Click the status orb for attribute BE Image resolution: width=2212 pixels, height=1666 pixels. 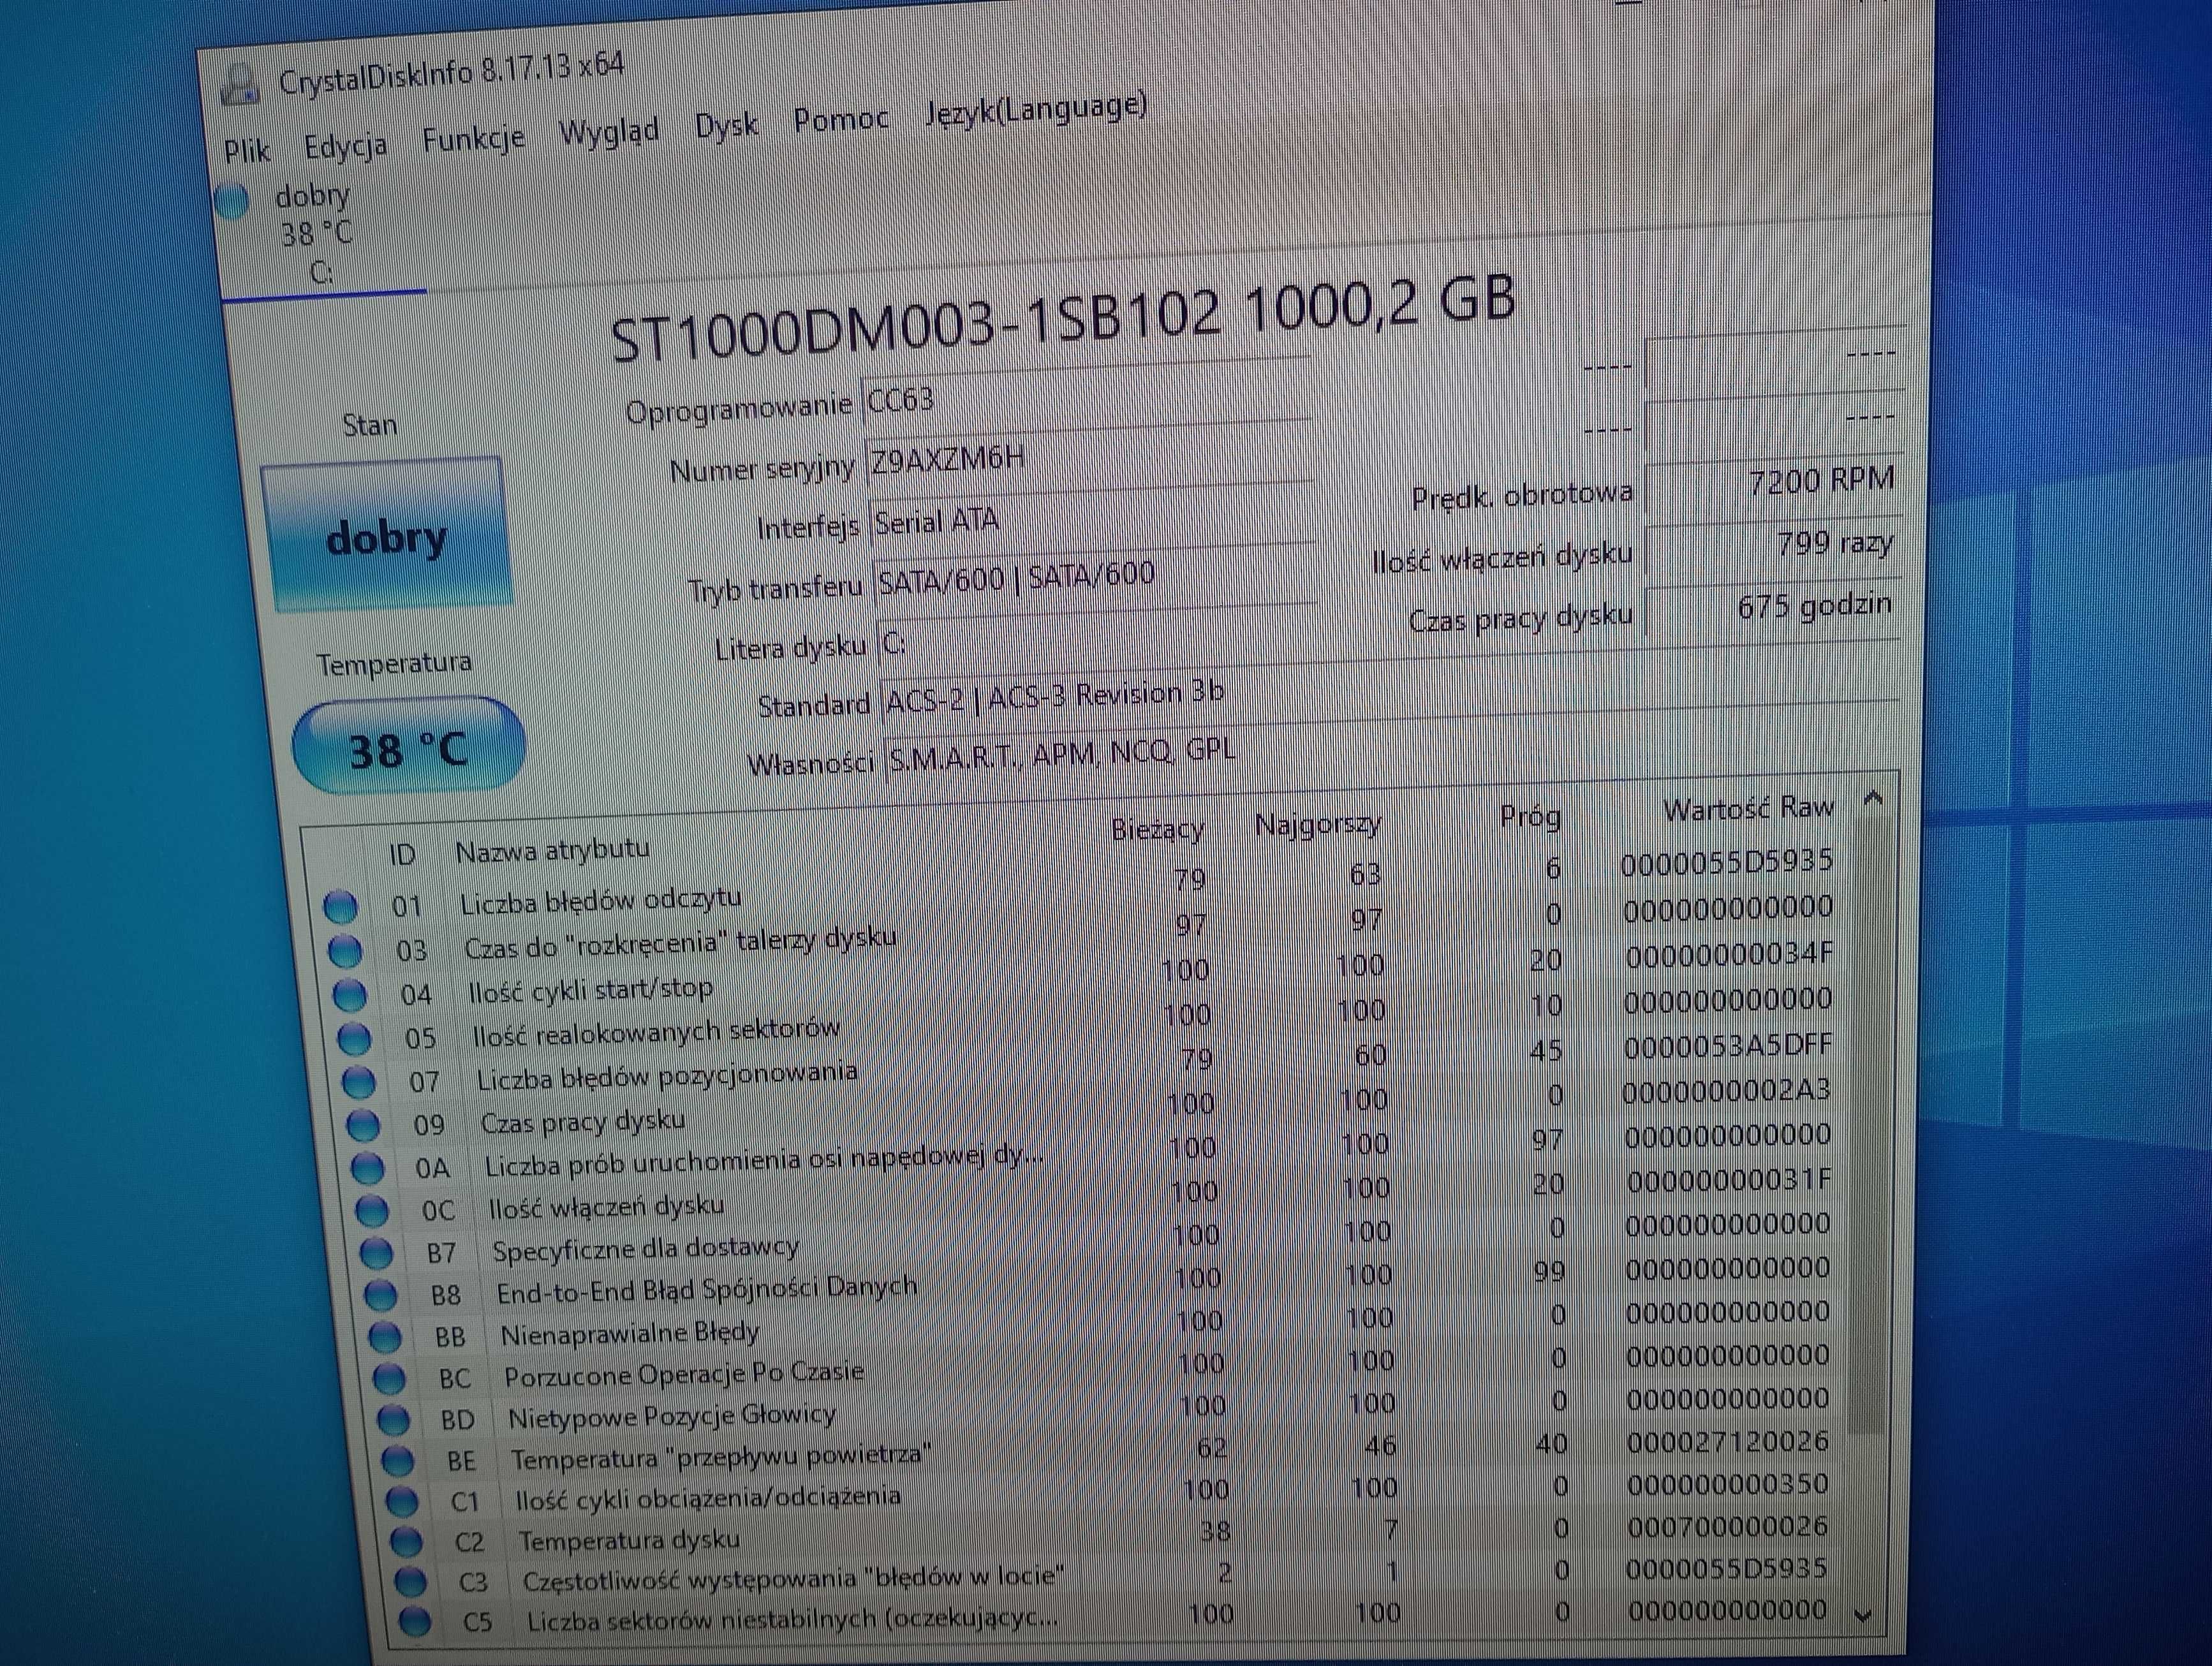click(398, 1461)
